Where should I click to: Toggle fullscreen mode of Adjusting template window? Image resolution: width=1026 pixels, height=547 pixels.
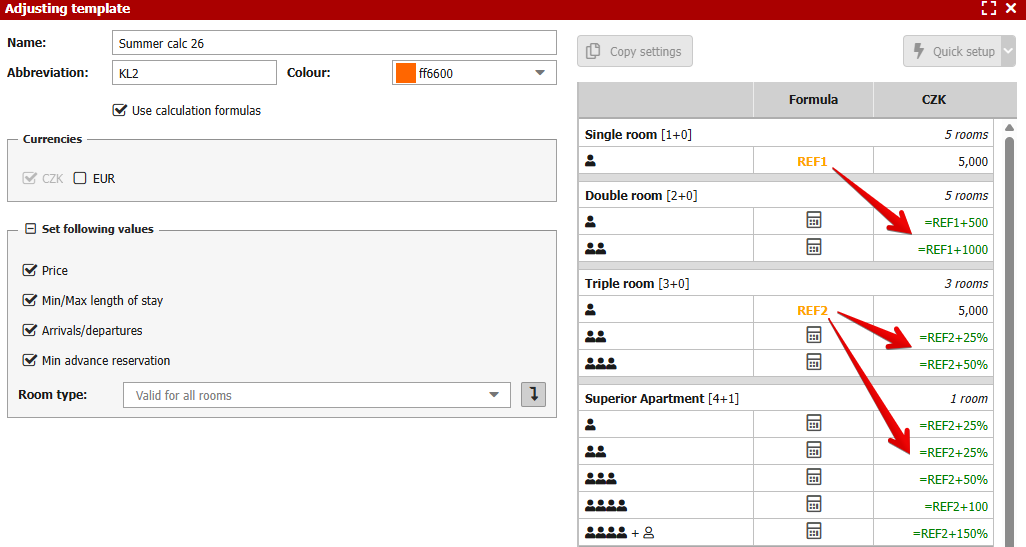[x=989, y=9]
